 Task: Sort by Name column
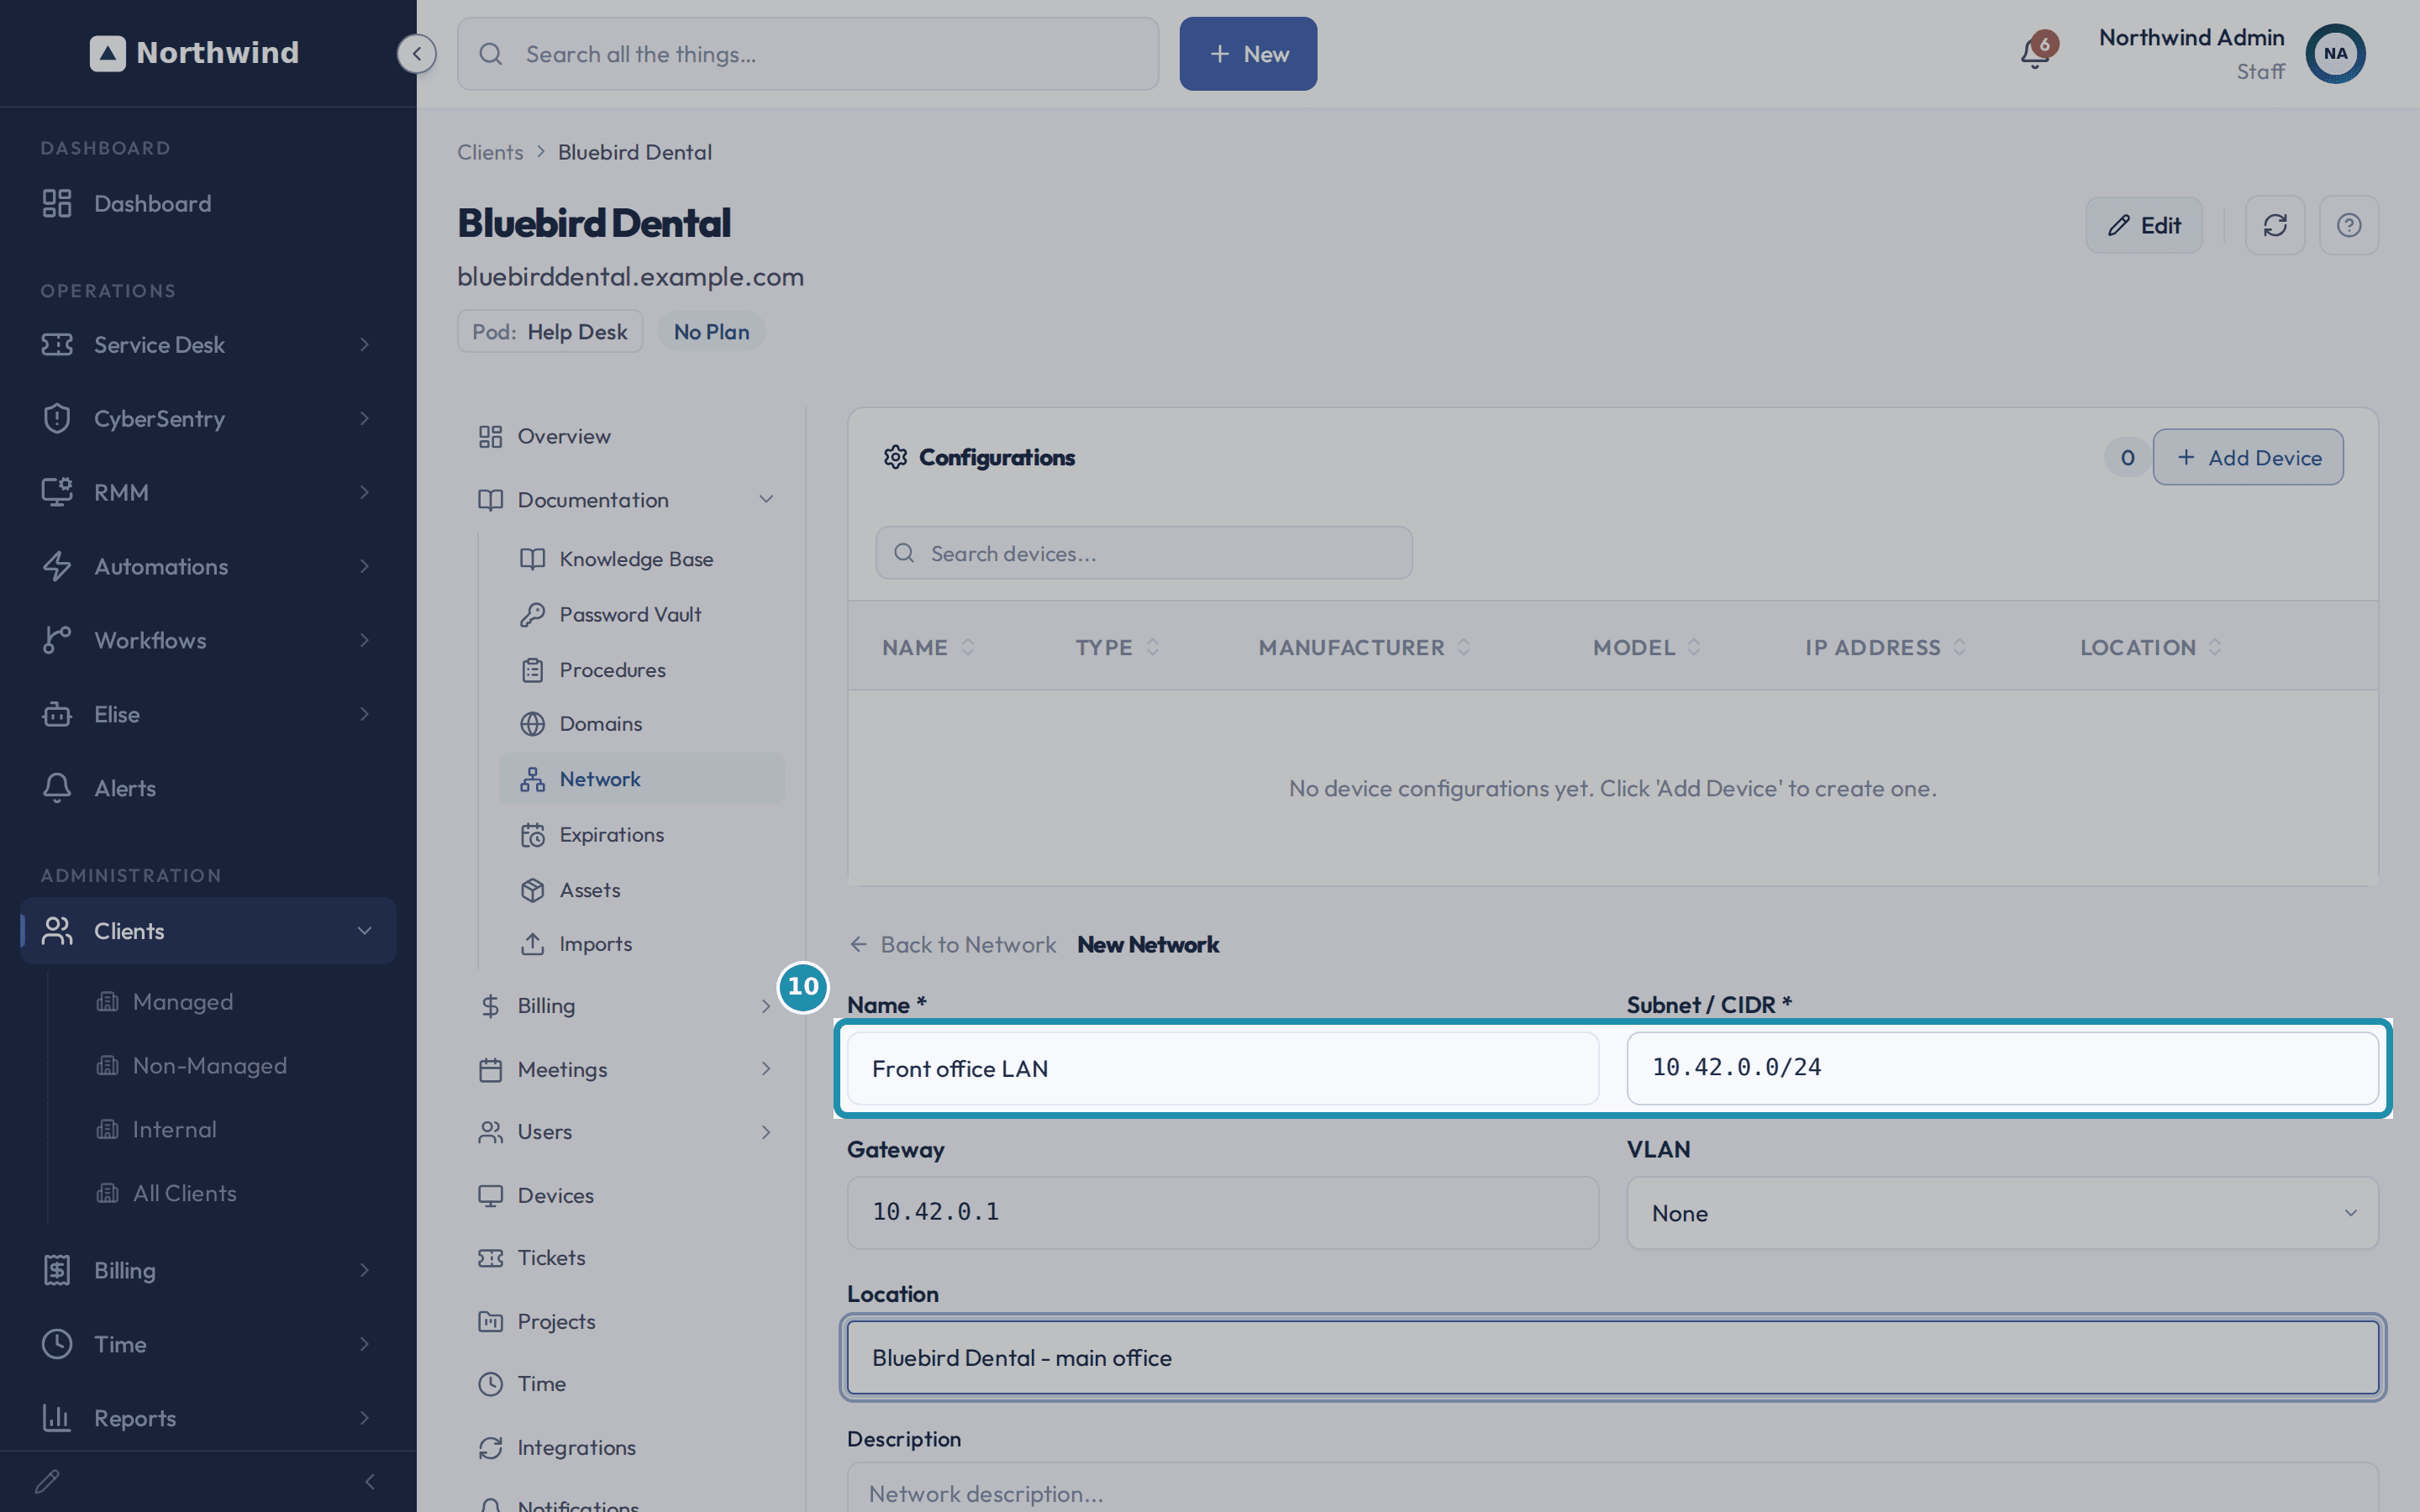click(928, 647)
